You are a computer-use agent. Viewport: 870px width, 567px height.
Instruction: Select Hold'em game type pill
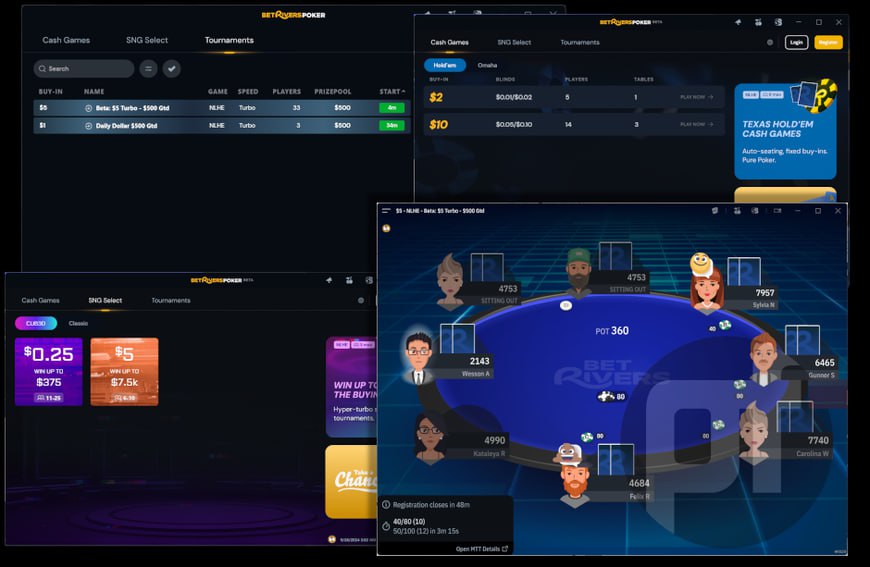click(x=444, y=65)
